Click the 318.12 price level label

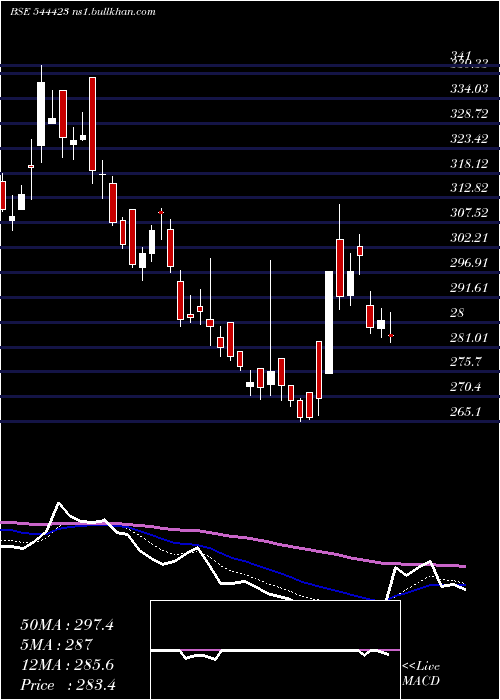coord(469,164)
